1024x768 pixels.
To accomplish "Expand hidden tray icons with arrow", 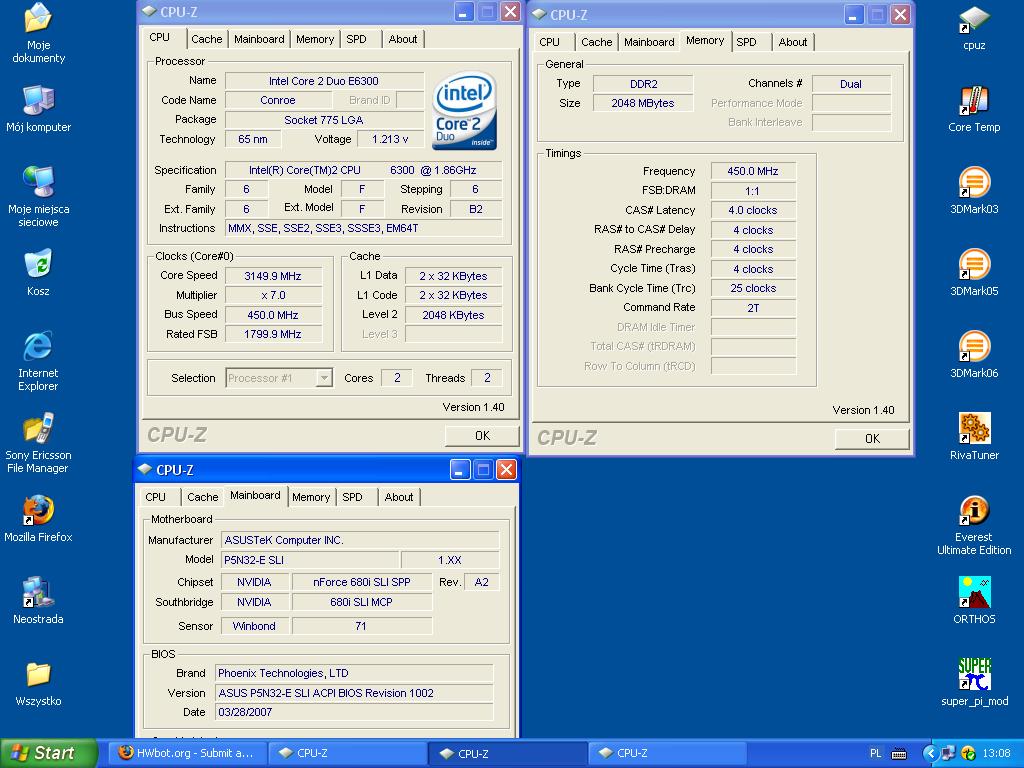I will click(x=930, y=754).
